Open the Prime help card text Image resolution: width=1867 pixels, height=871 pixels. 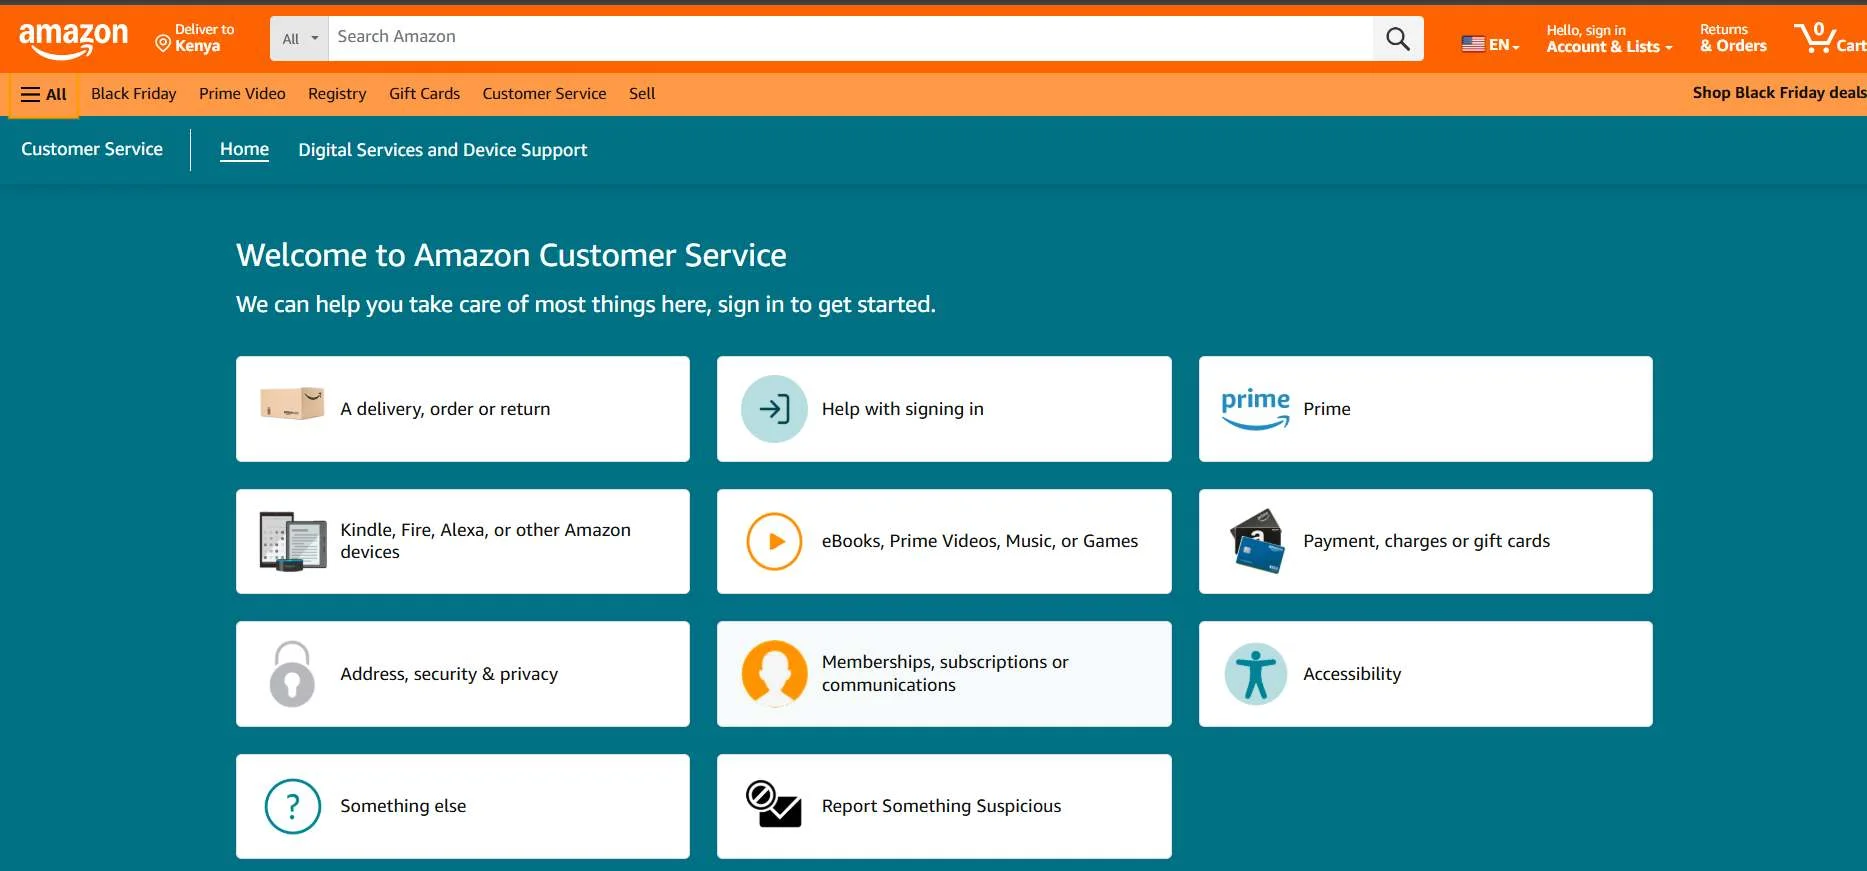[x=1326, y=409]
